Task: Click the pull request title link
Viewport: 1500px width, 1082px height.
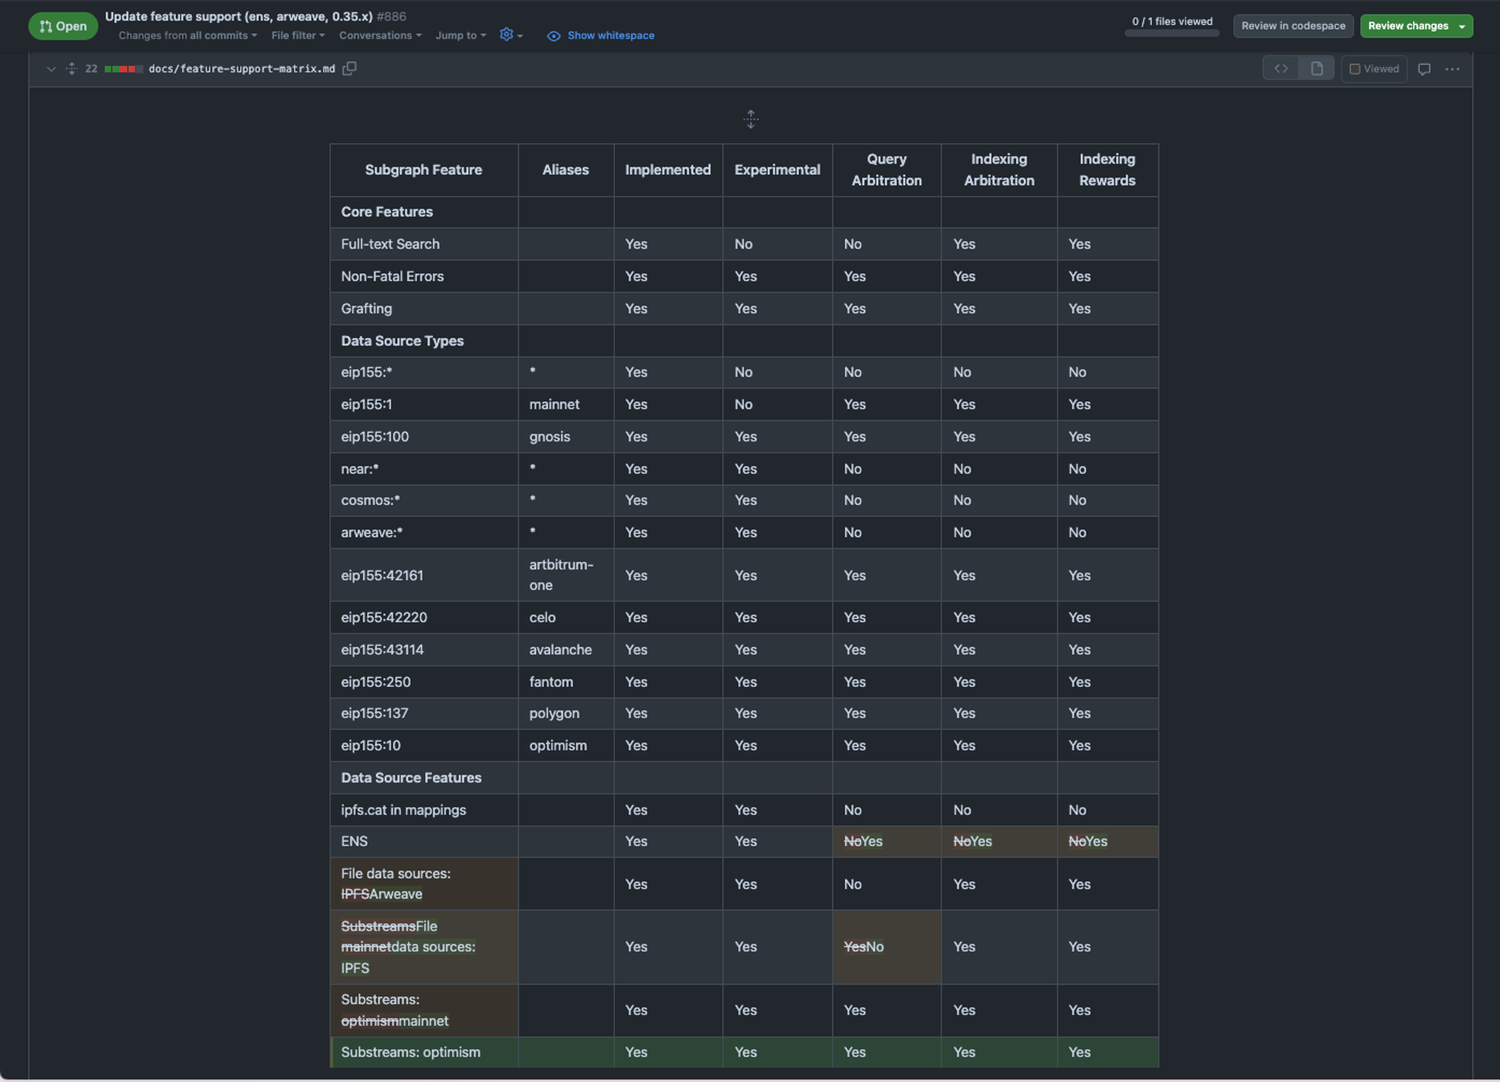Action: click(238, 16)
